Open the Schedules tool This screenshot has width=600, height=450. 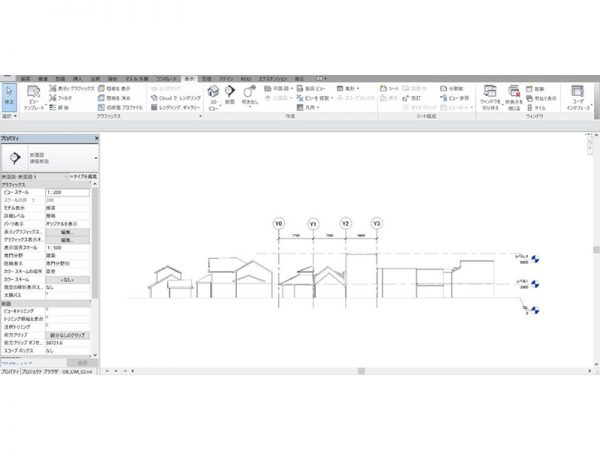point(346,88)
